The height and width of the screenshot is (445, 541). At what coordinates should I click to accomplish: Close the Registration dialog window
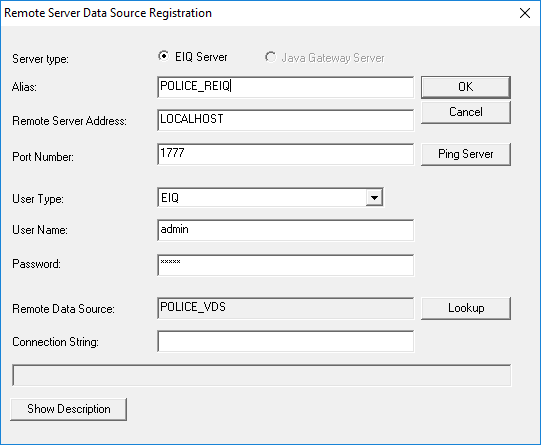point(525,13)
